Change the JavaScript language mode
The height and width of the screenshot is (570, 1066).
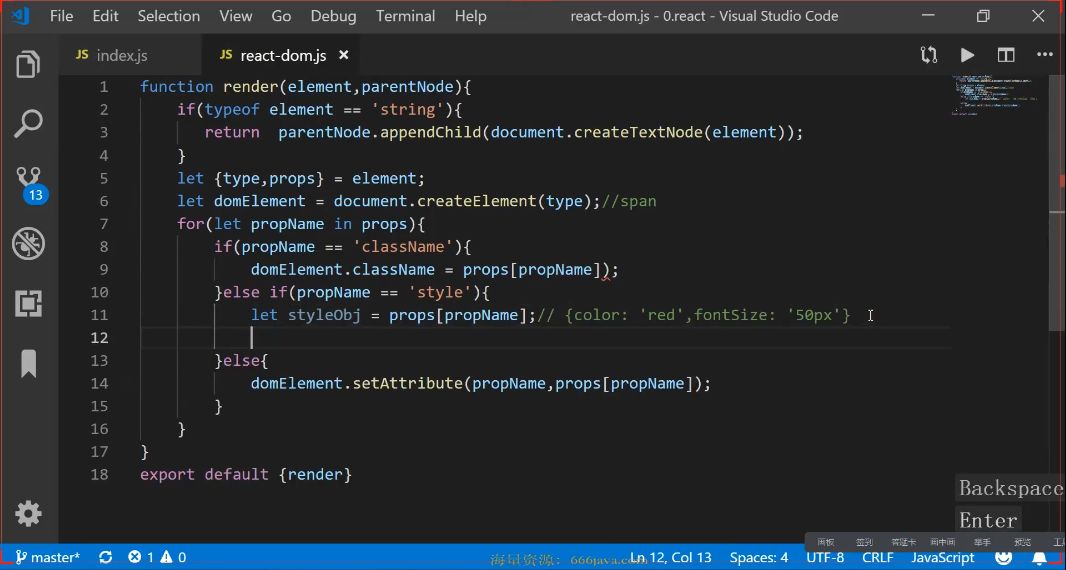[x=943, y=557]
